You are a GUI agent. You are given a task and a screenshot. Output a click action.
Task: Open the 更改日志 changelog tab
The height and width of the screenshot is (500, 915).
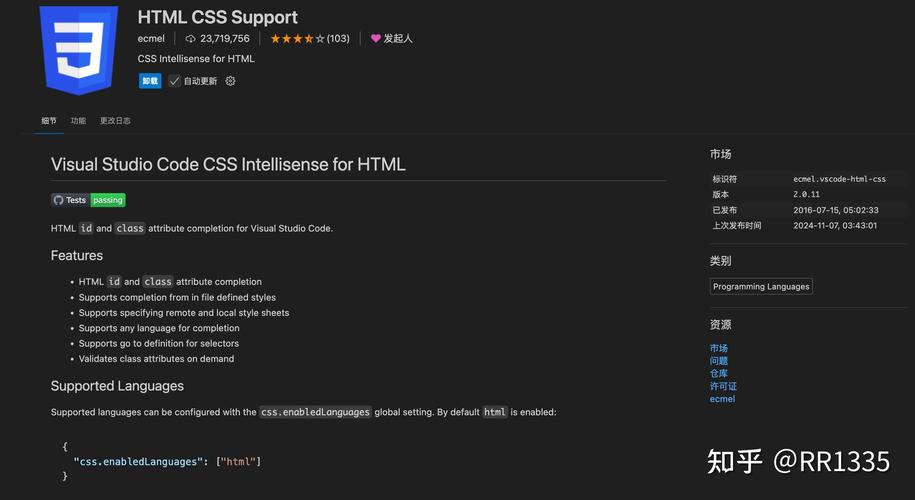115,121
